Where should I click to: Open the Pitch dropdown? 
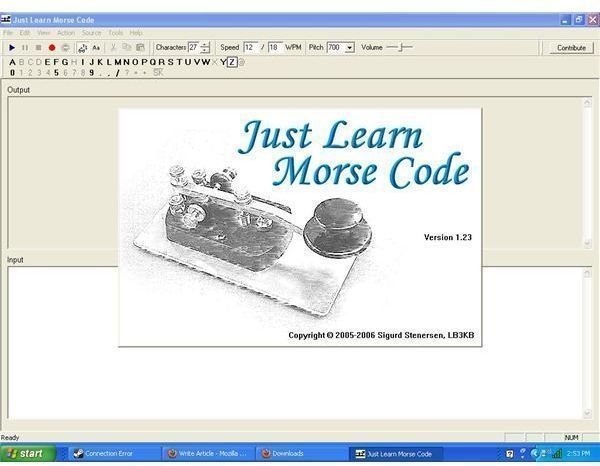tap(349, 48)
